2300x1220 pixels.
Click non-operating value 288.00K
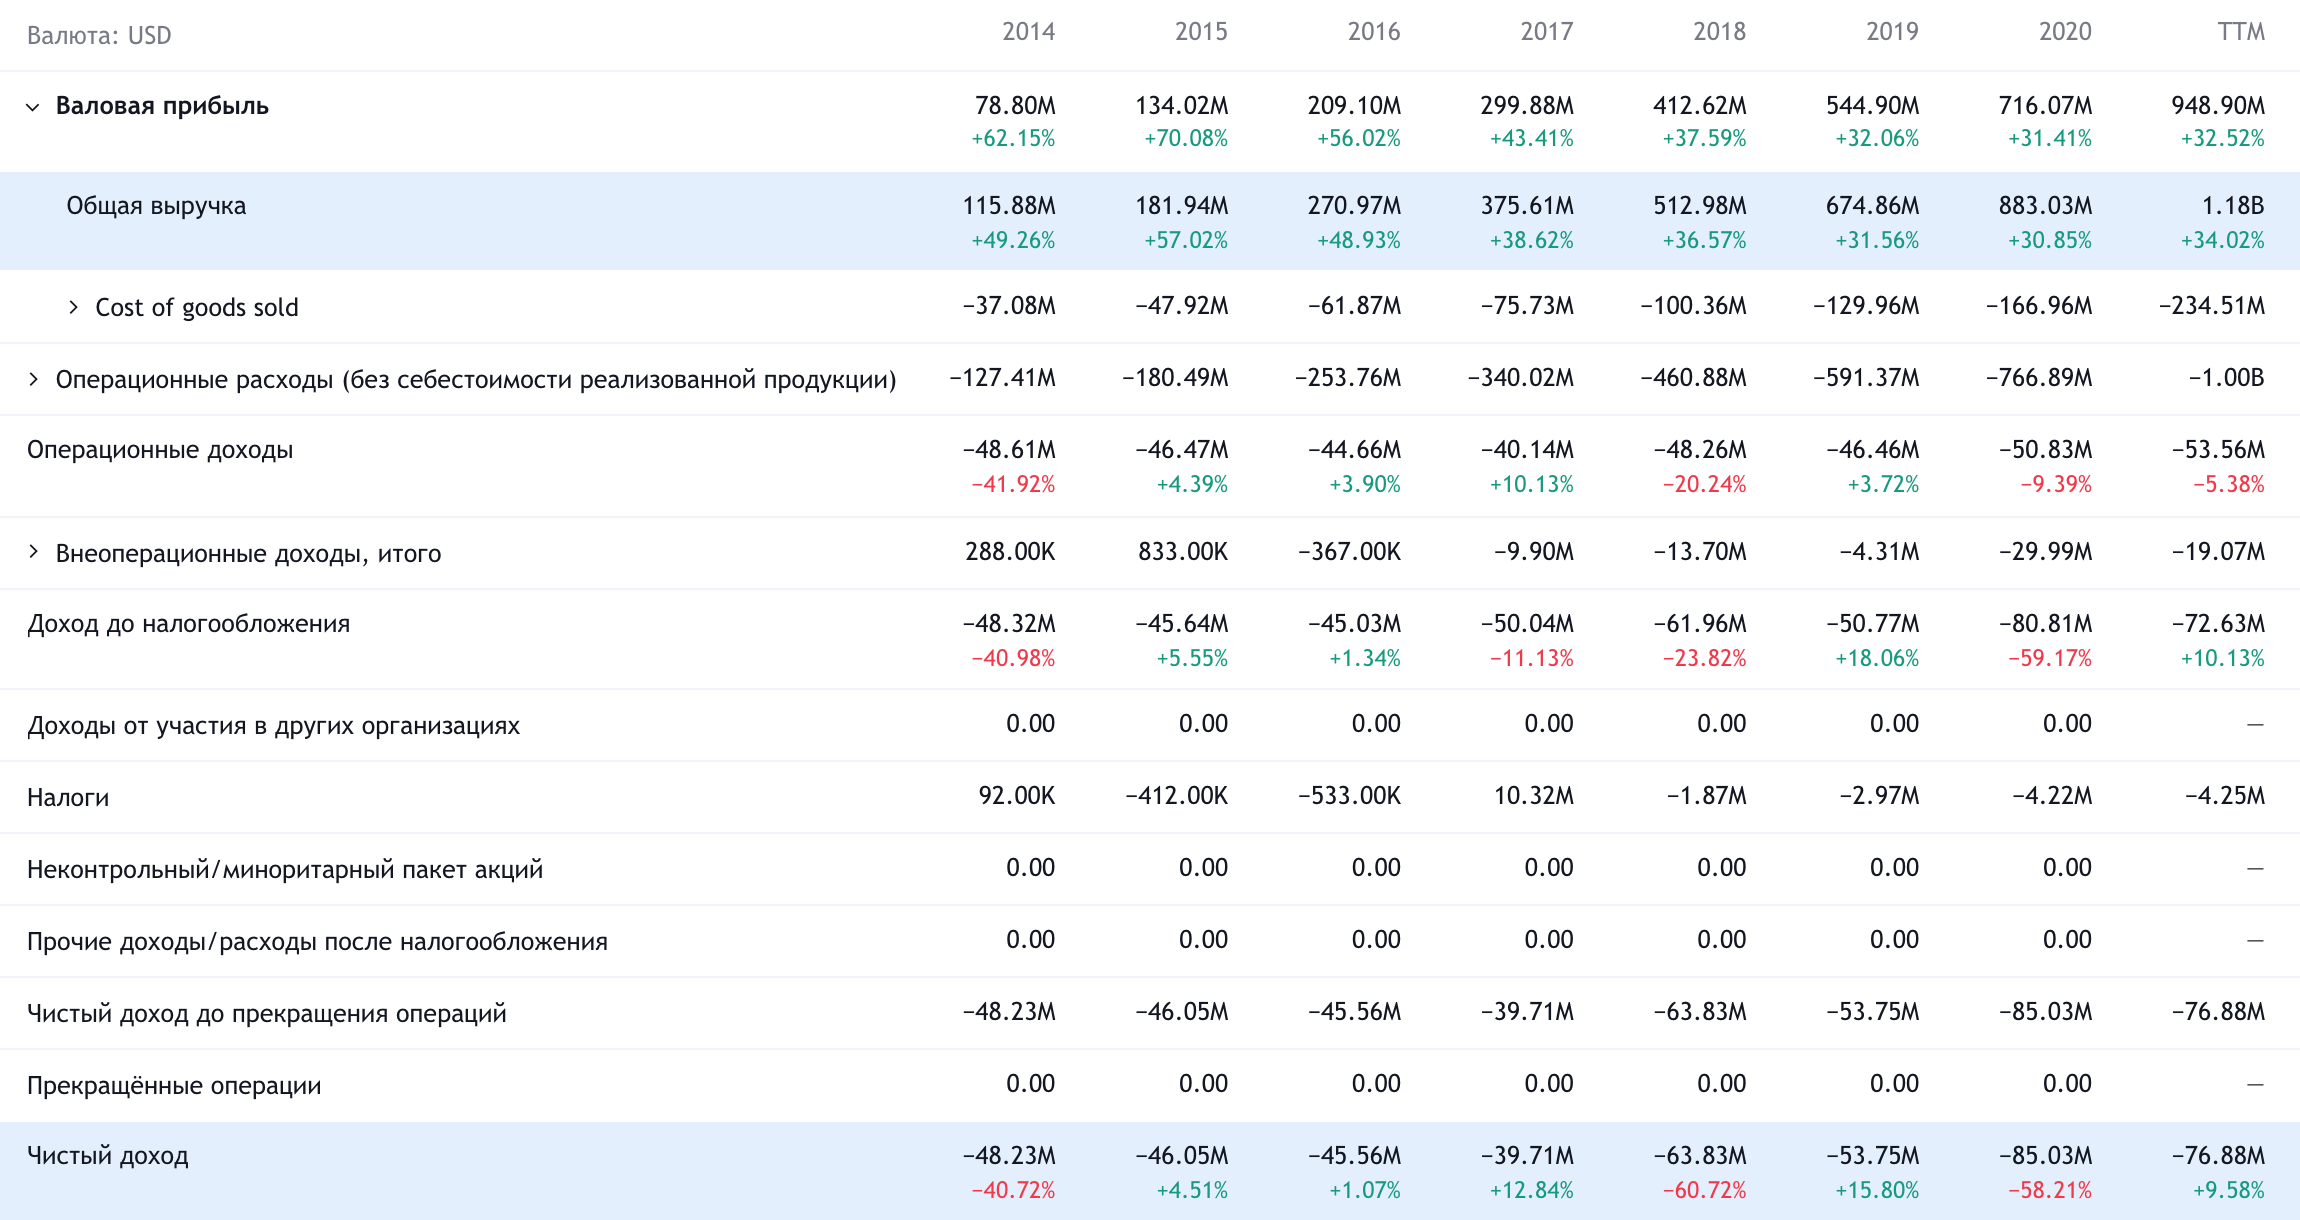(1010, 552)
